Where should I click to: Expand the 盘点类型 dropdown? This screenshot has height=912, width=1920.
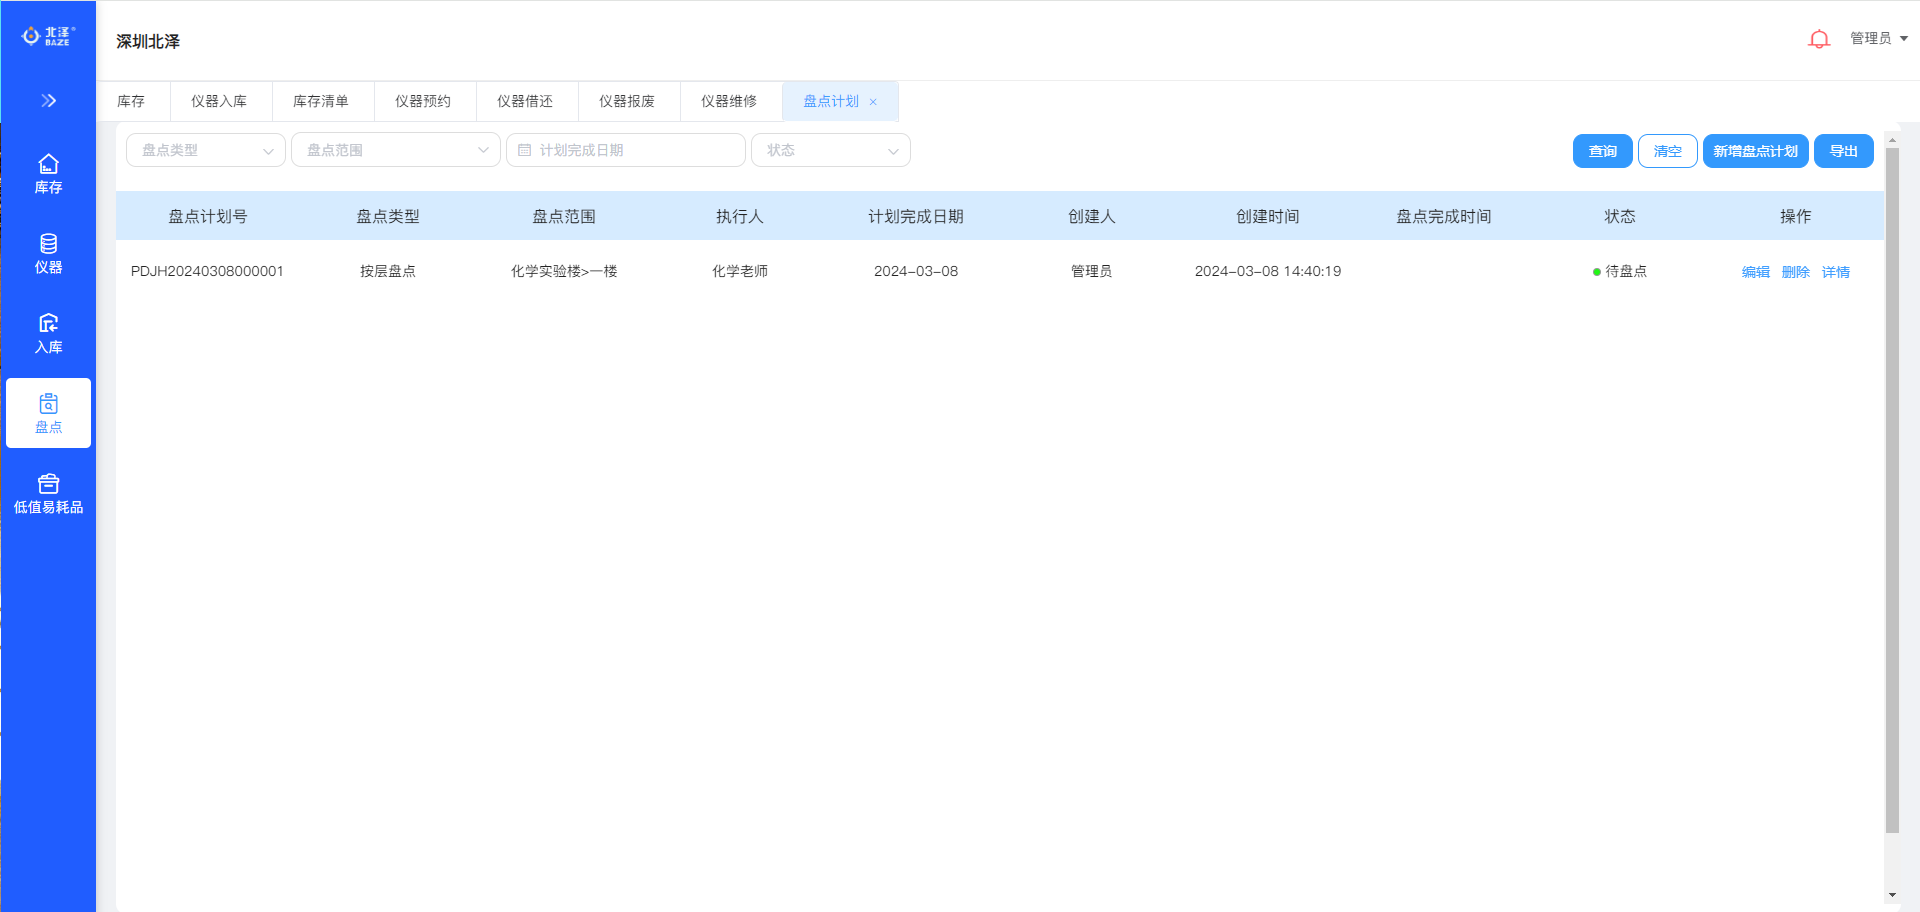[206, 150]
